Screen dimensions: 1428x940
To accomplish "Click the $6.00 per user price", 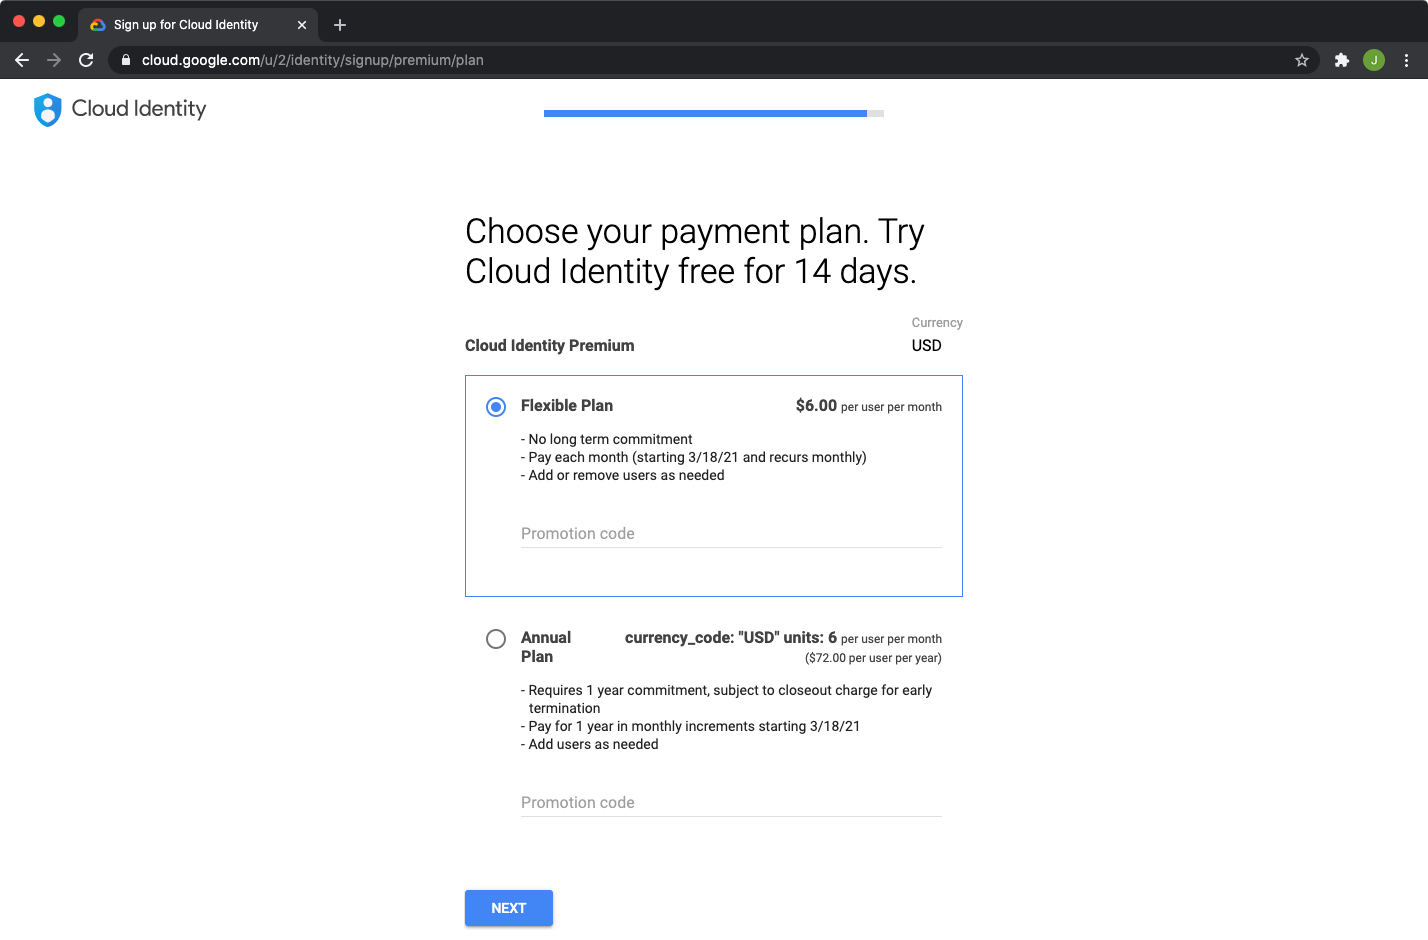I will 868,406.
